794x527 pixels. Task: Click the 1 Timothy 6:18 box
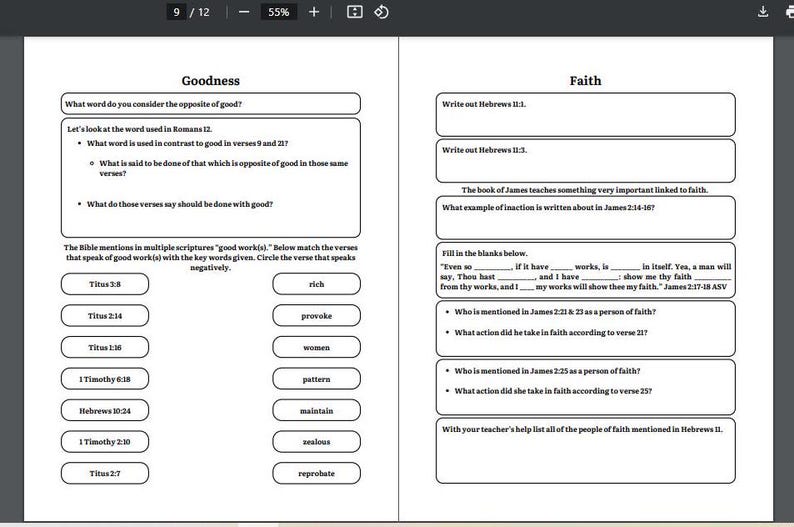(105, 379)
